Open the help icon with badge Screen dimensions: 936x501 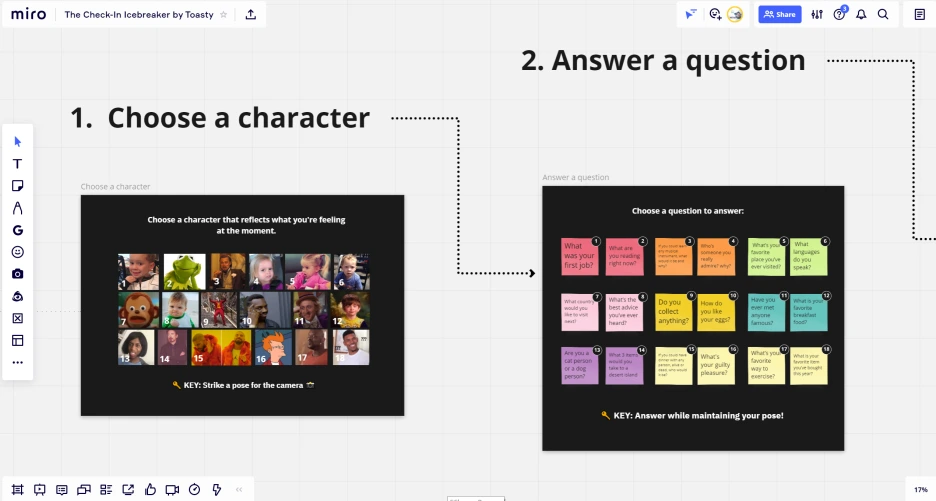click(839, 14)
